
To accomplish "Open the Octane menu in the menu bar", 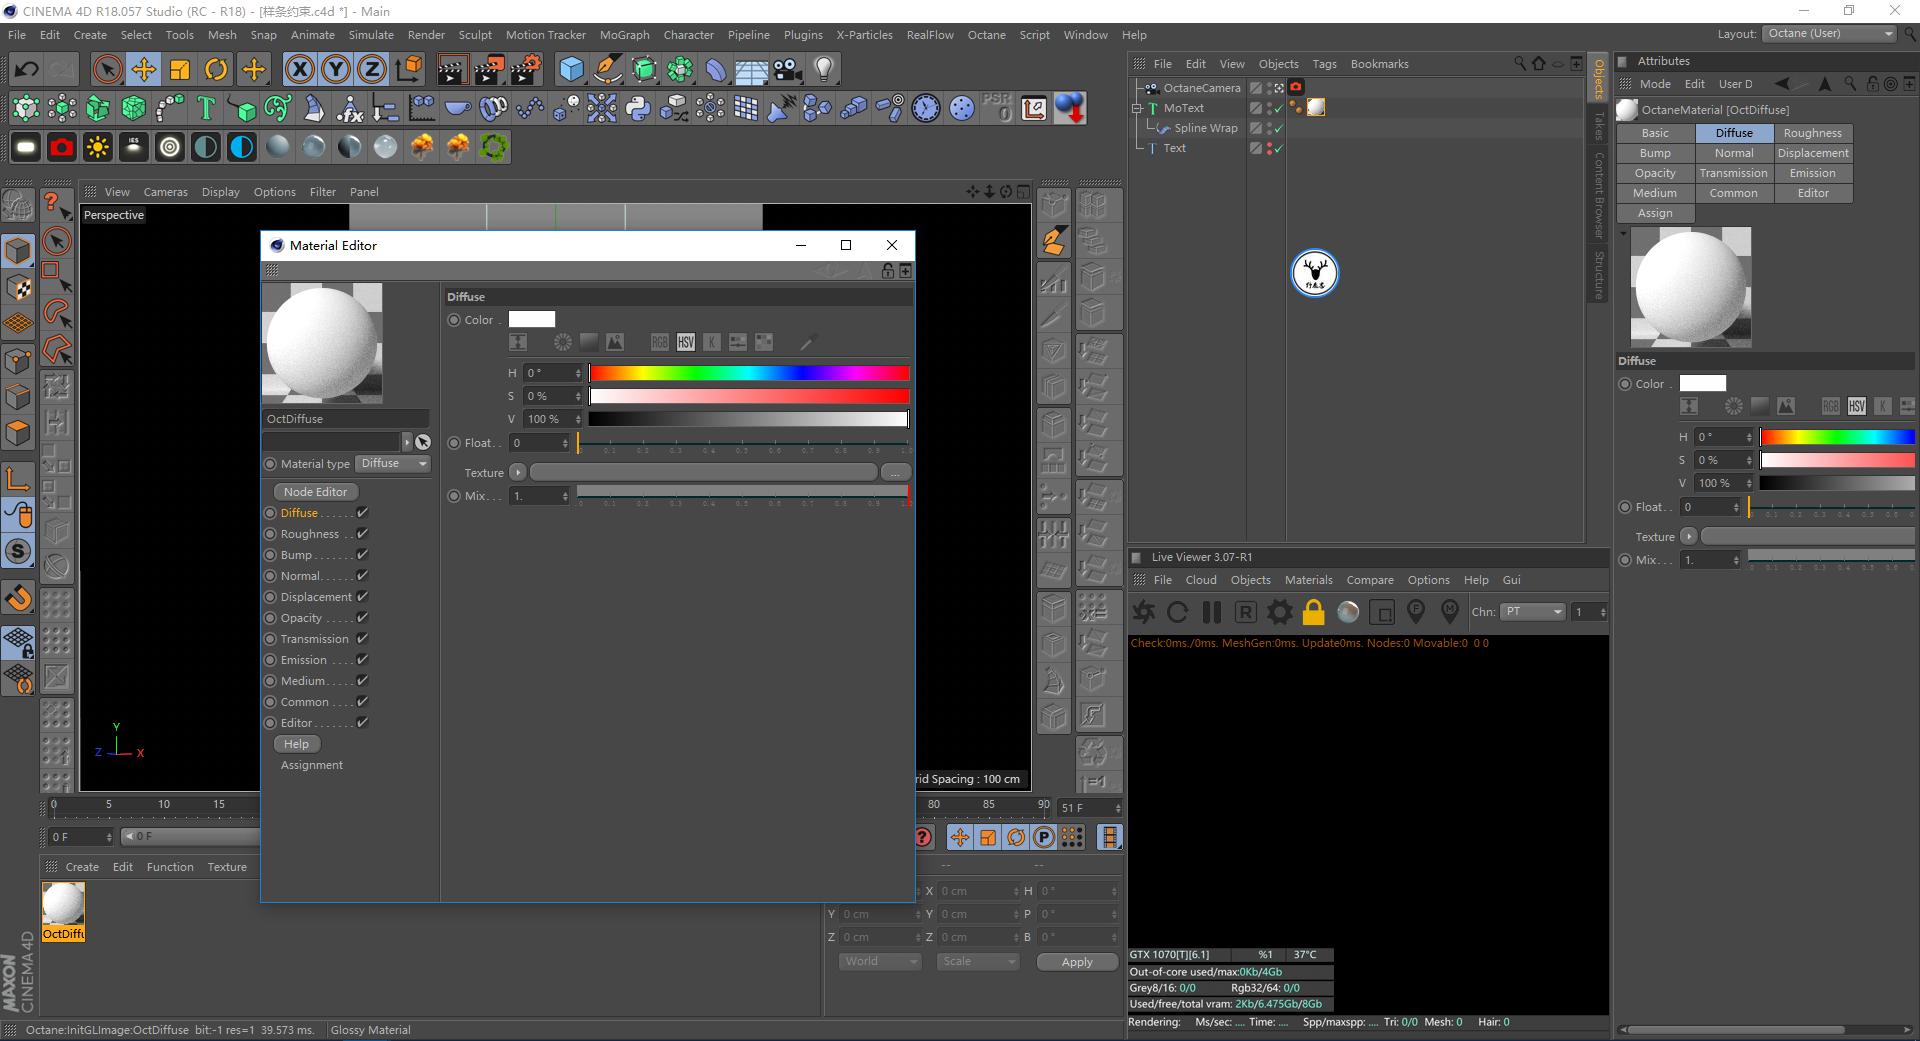I will tap(986, 34).
